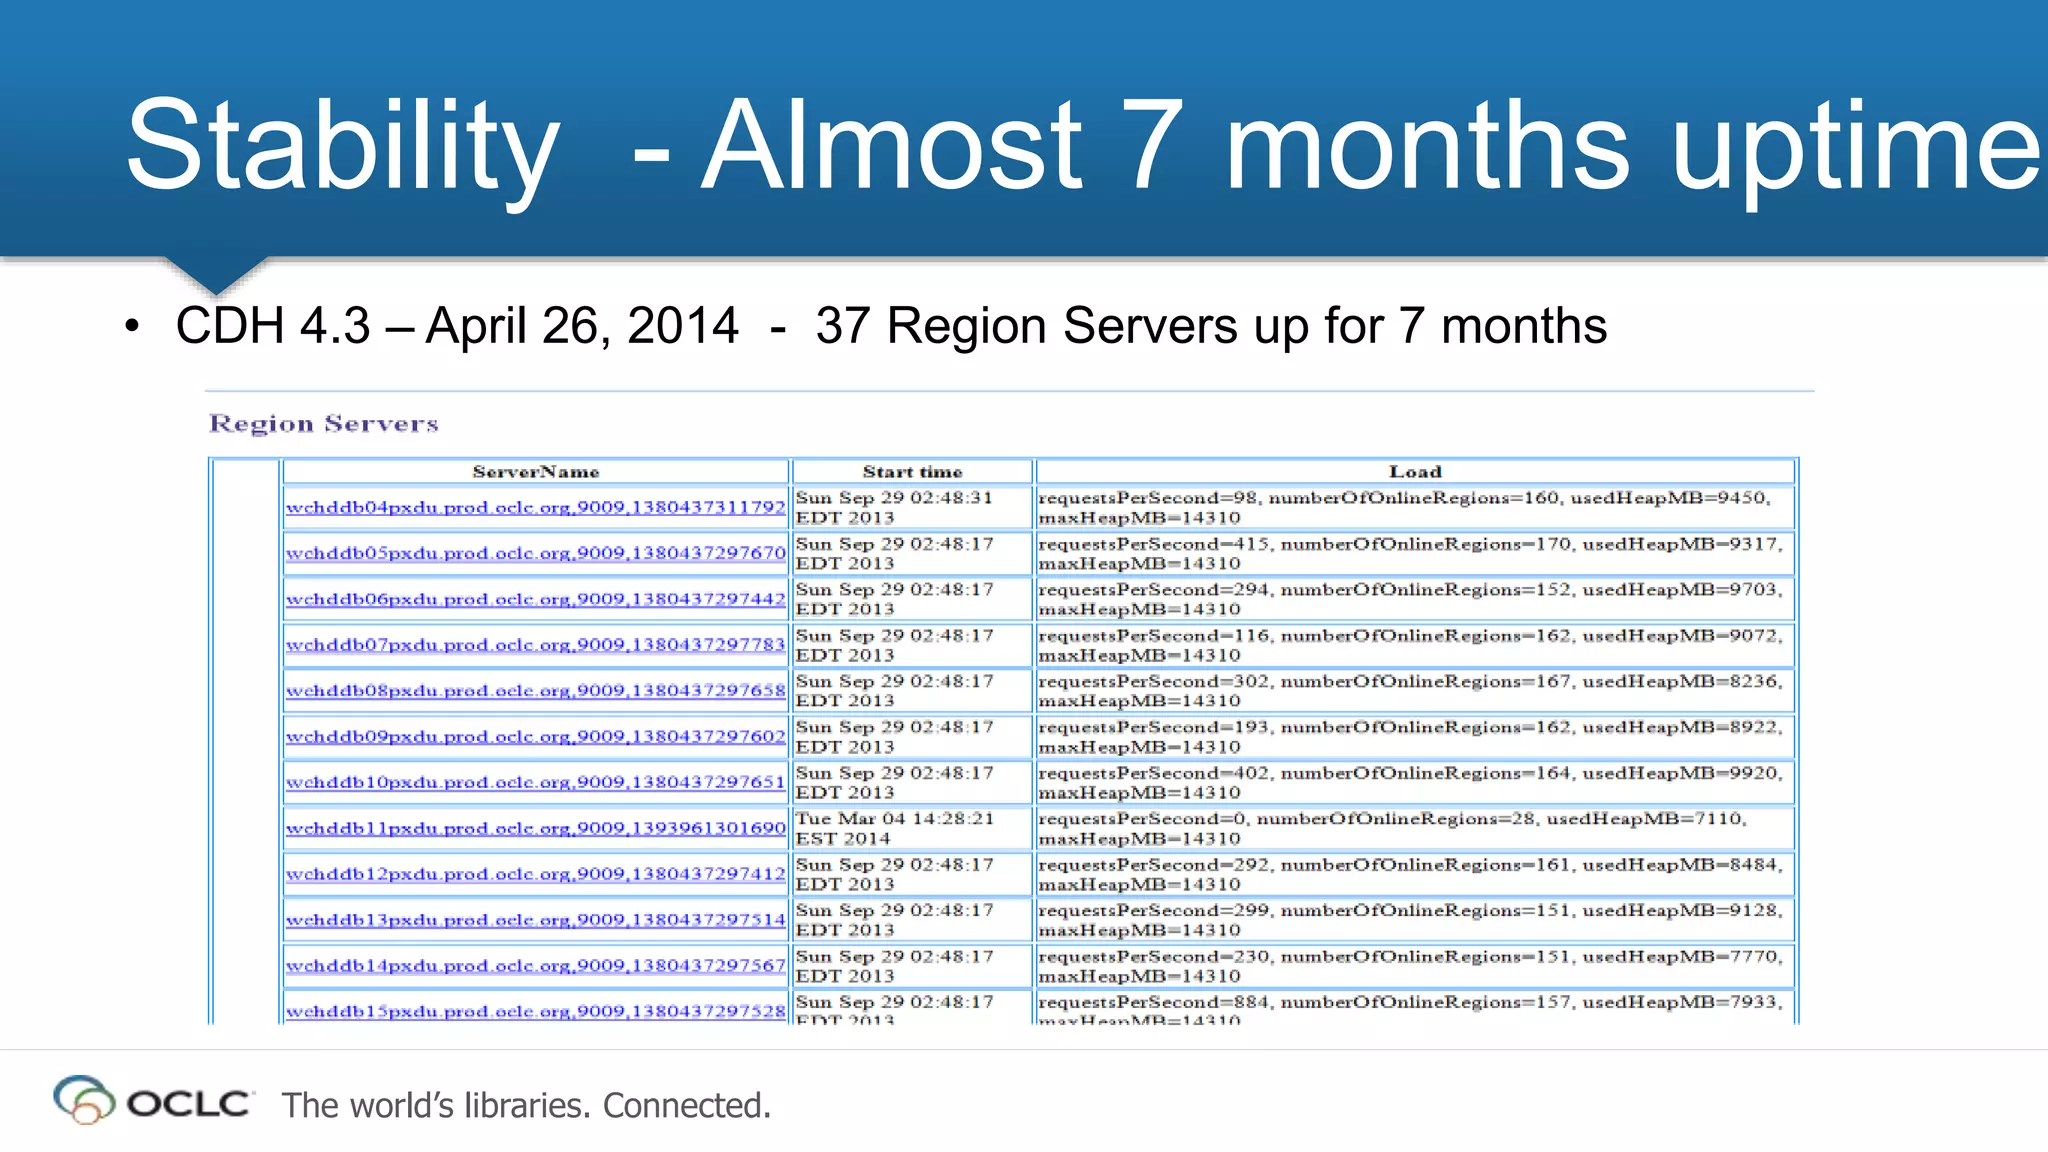Open the wchddb09pxdu server link
2048x1152 pixels.
pos(535,737)
